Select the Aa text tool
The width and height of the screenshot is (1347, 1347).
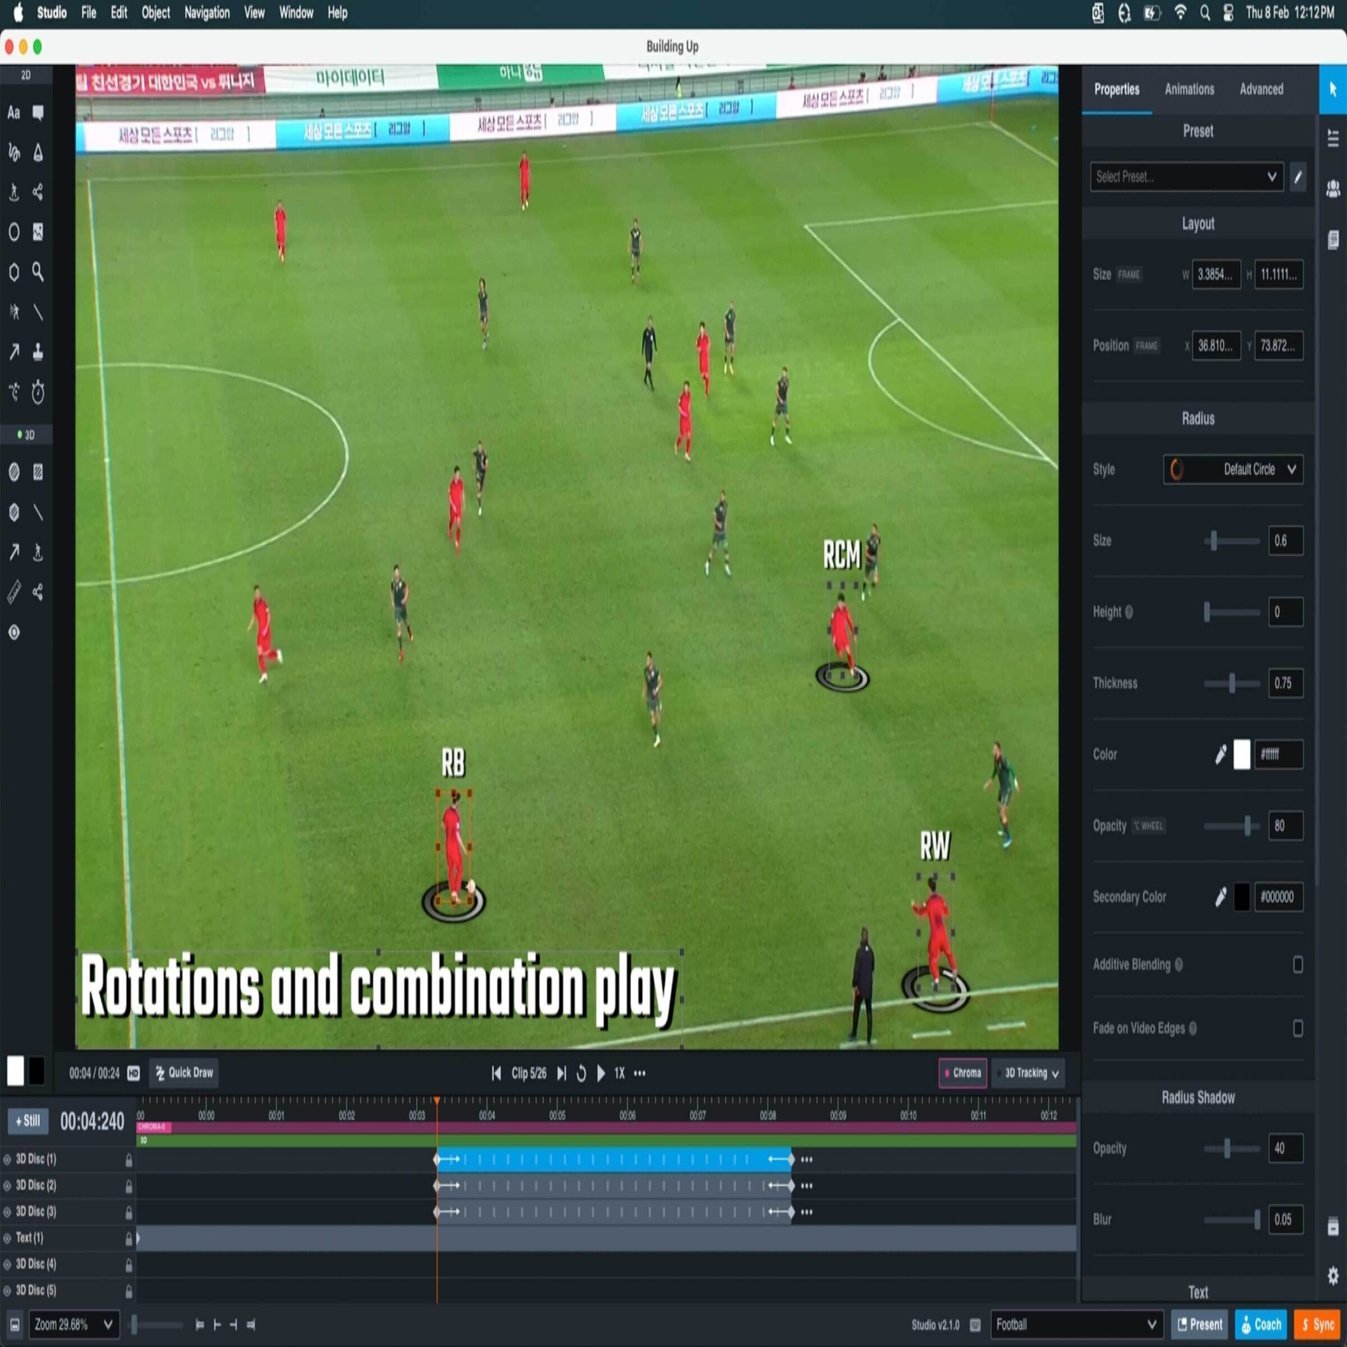pyautogui.click(x=12, y=113)
